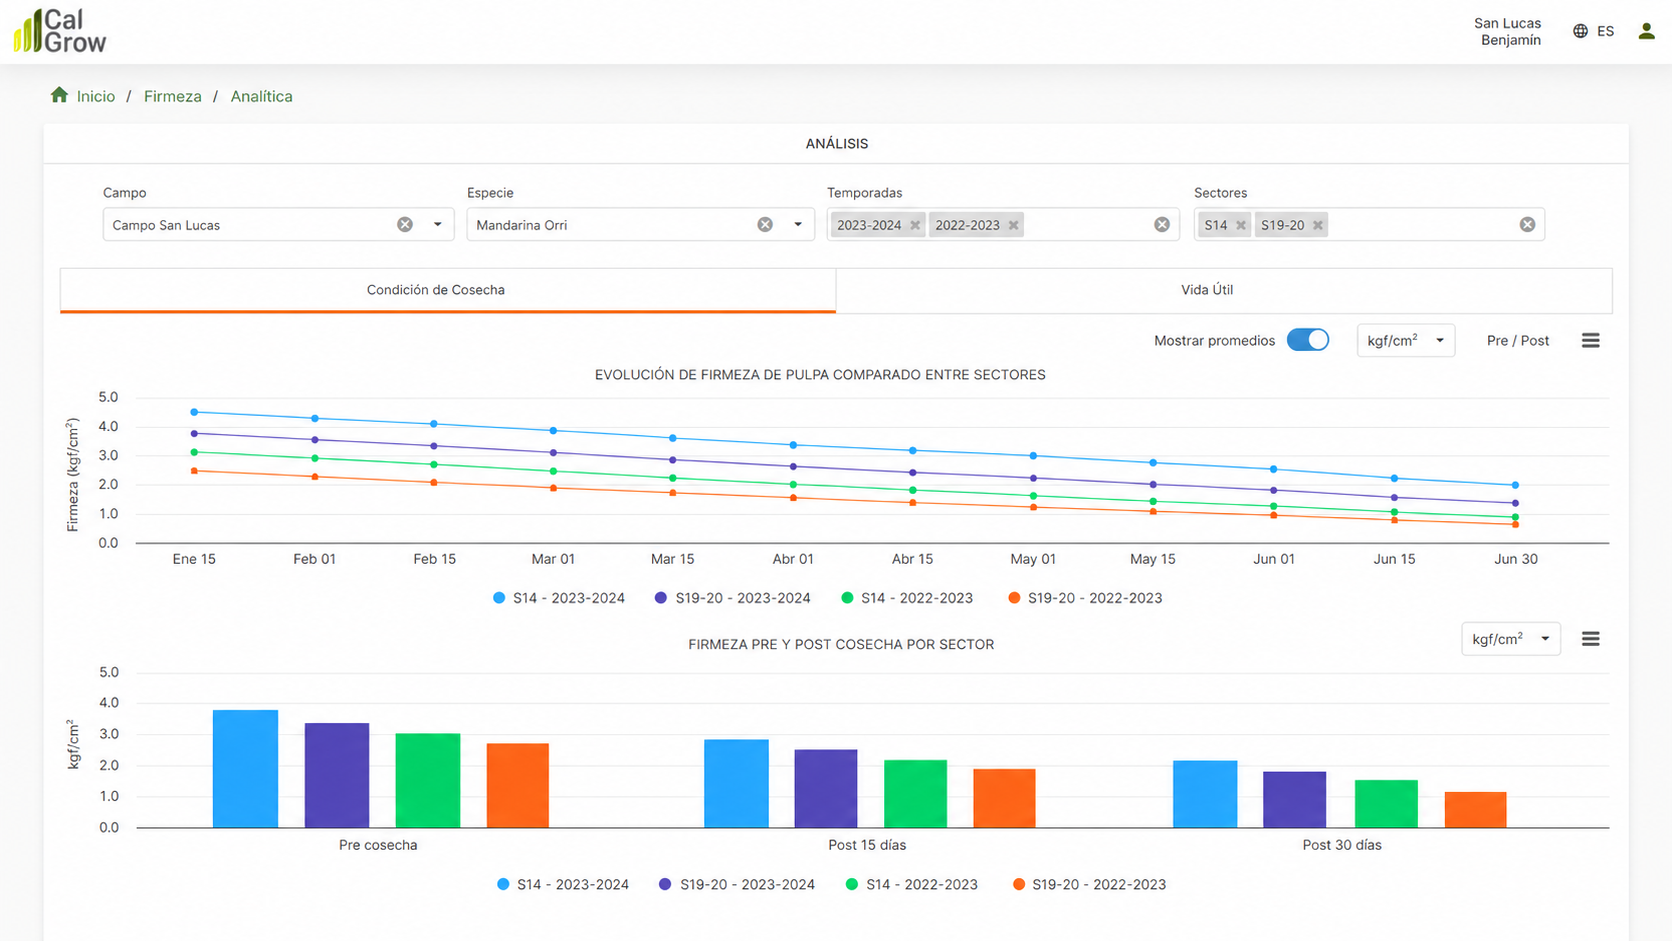The image size is (1672, 941).
Task: Open the firmness evolution chart hamburger menu
Action: pyautogui.click(x=1590, y=341)
